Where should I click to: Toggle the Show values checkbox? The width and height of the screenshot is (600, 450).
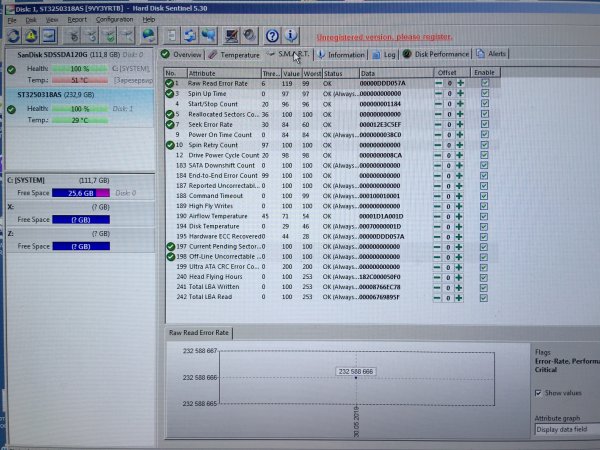[x=541, y=393]
